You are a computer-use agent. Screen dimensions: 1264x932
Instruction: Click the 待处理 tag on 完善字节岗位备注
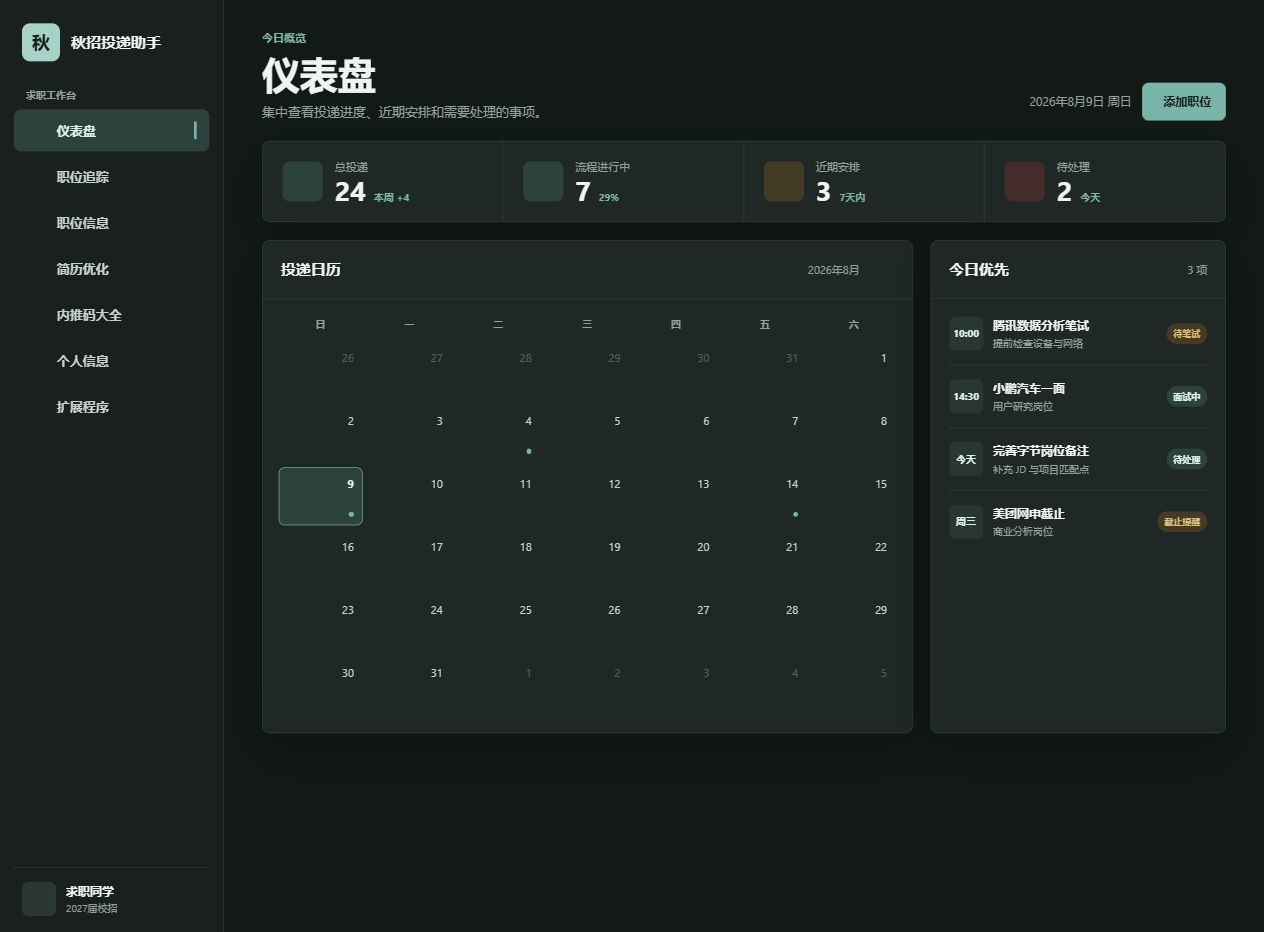[1187, 460]
